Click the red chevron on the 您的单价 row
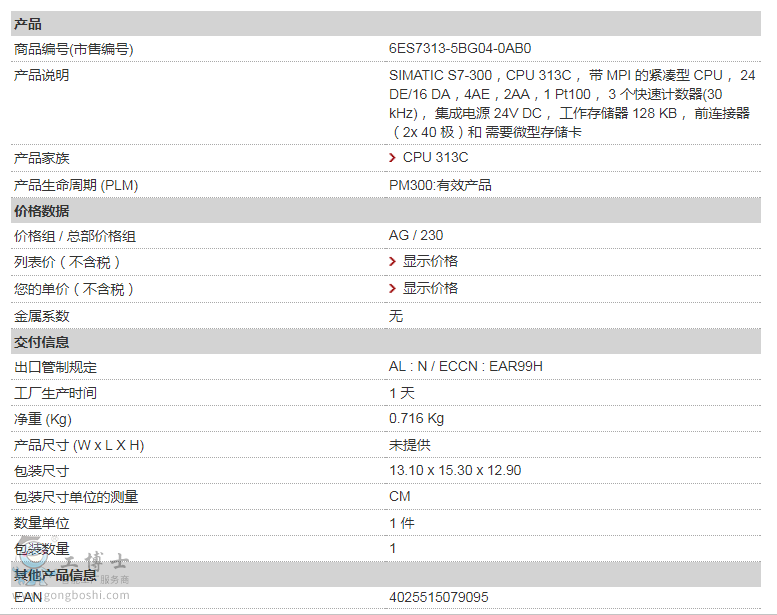The width and height of the screenshot is (777, 615). pos(393,289)
